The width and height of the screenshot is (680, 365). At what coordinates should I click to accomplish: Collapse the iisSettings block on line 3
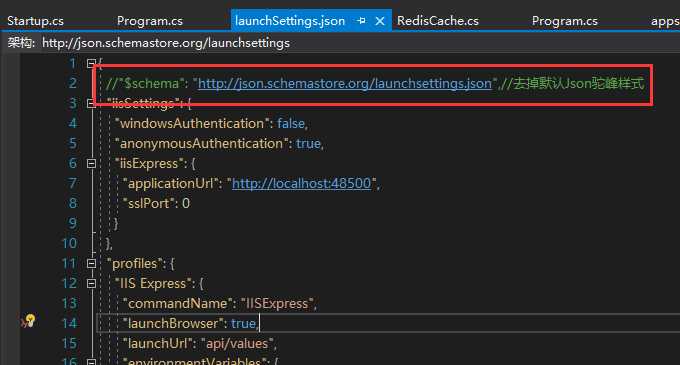point(91,103)
